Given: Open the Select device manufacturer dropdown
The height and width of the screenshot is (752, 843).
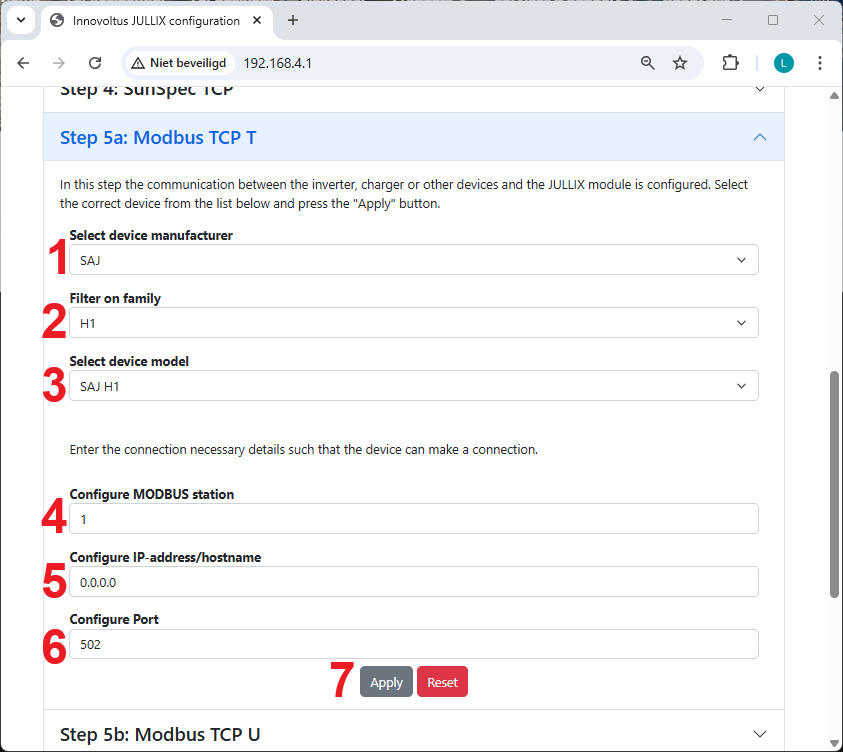Looking at the screenshot, I should pyautogui.click(x=413, y=260).
